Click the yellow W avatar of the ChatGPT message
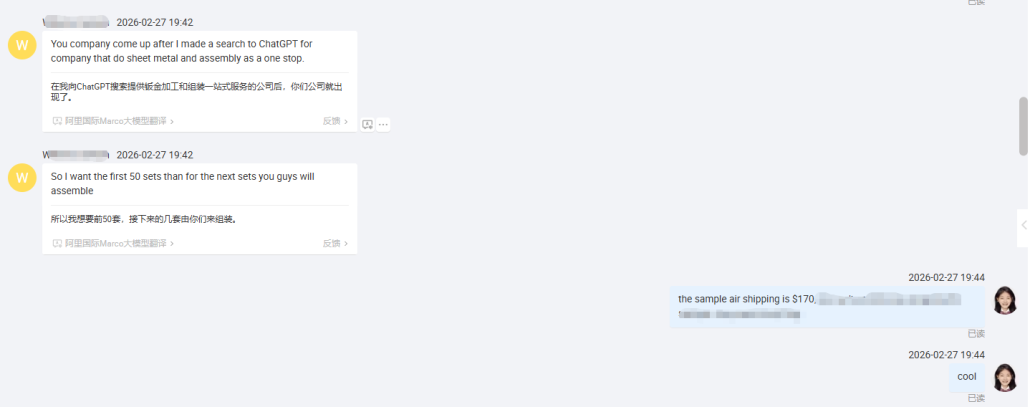 [x=22, y=45]
